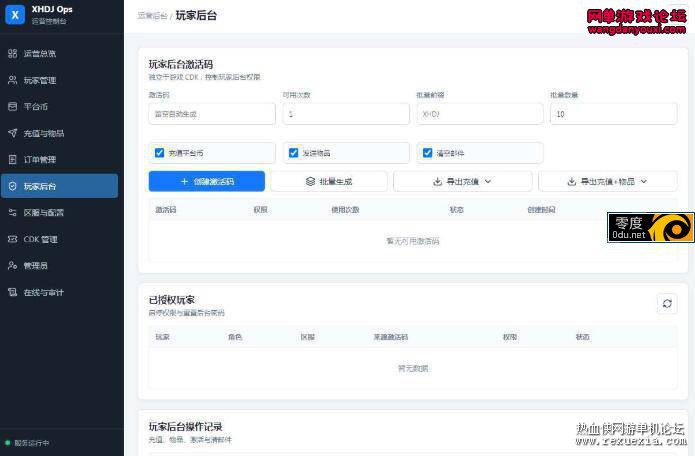This screenshot has height=456, width=695.
Task: Click the 创建时间 column header
Action: point(541,210)
